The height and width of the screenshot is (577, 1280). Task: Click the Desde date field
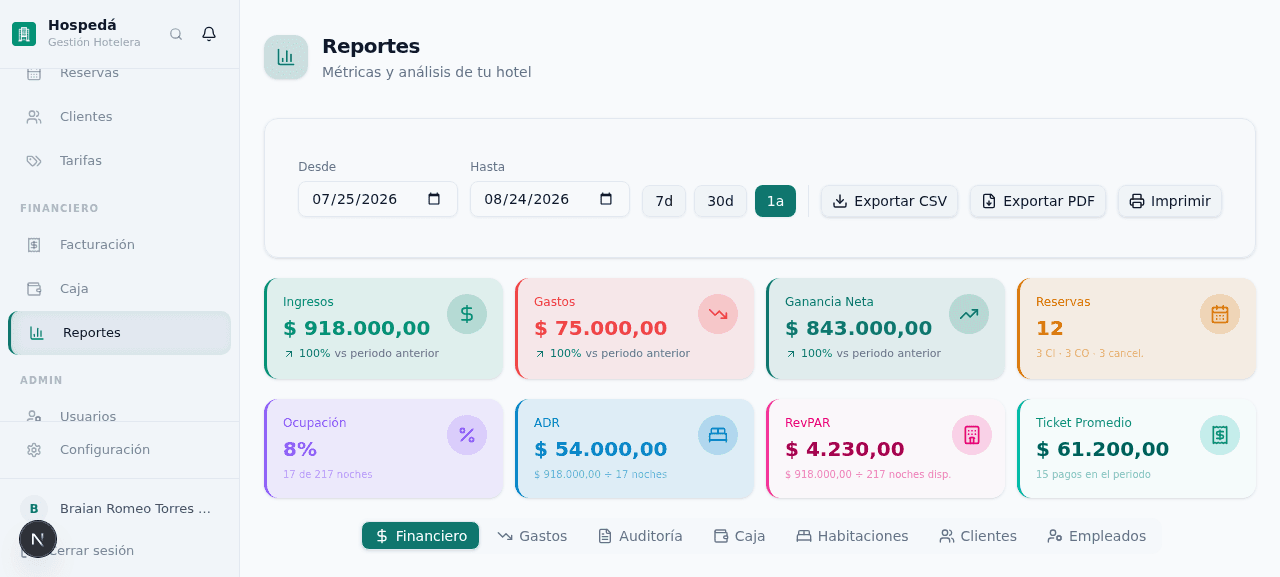[378, 199]
